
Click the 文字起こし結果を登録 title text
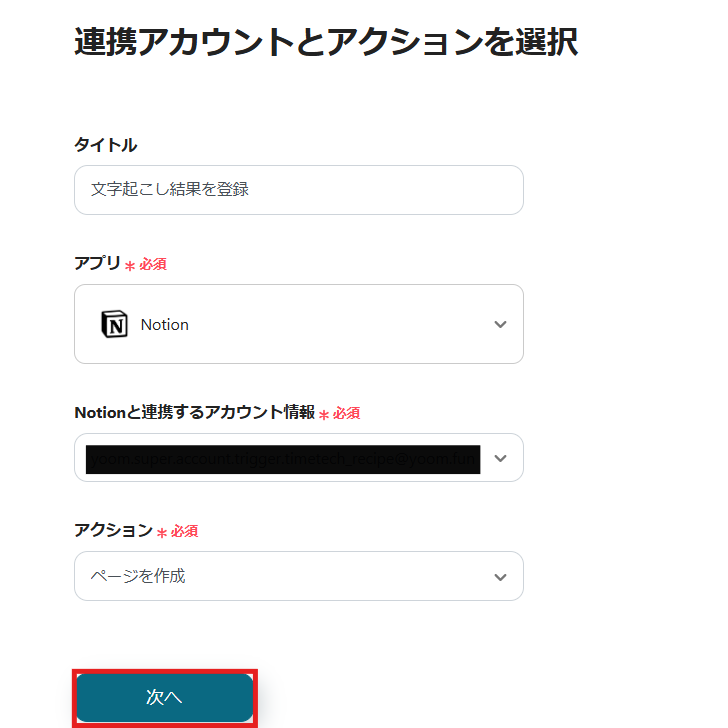(x=169, y=189)
